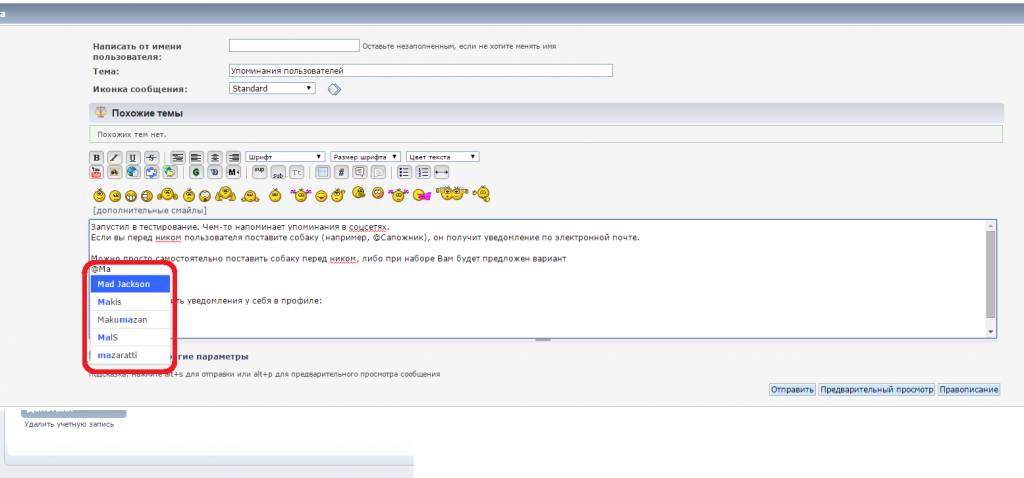Align text right using the toolbar icon

pyautogui.click(x=233, y=157)
